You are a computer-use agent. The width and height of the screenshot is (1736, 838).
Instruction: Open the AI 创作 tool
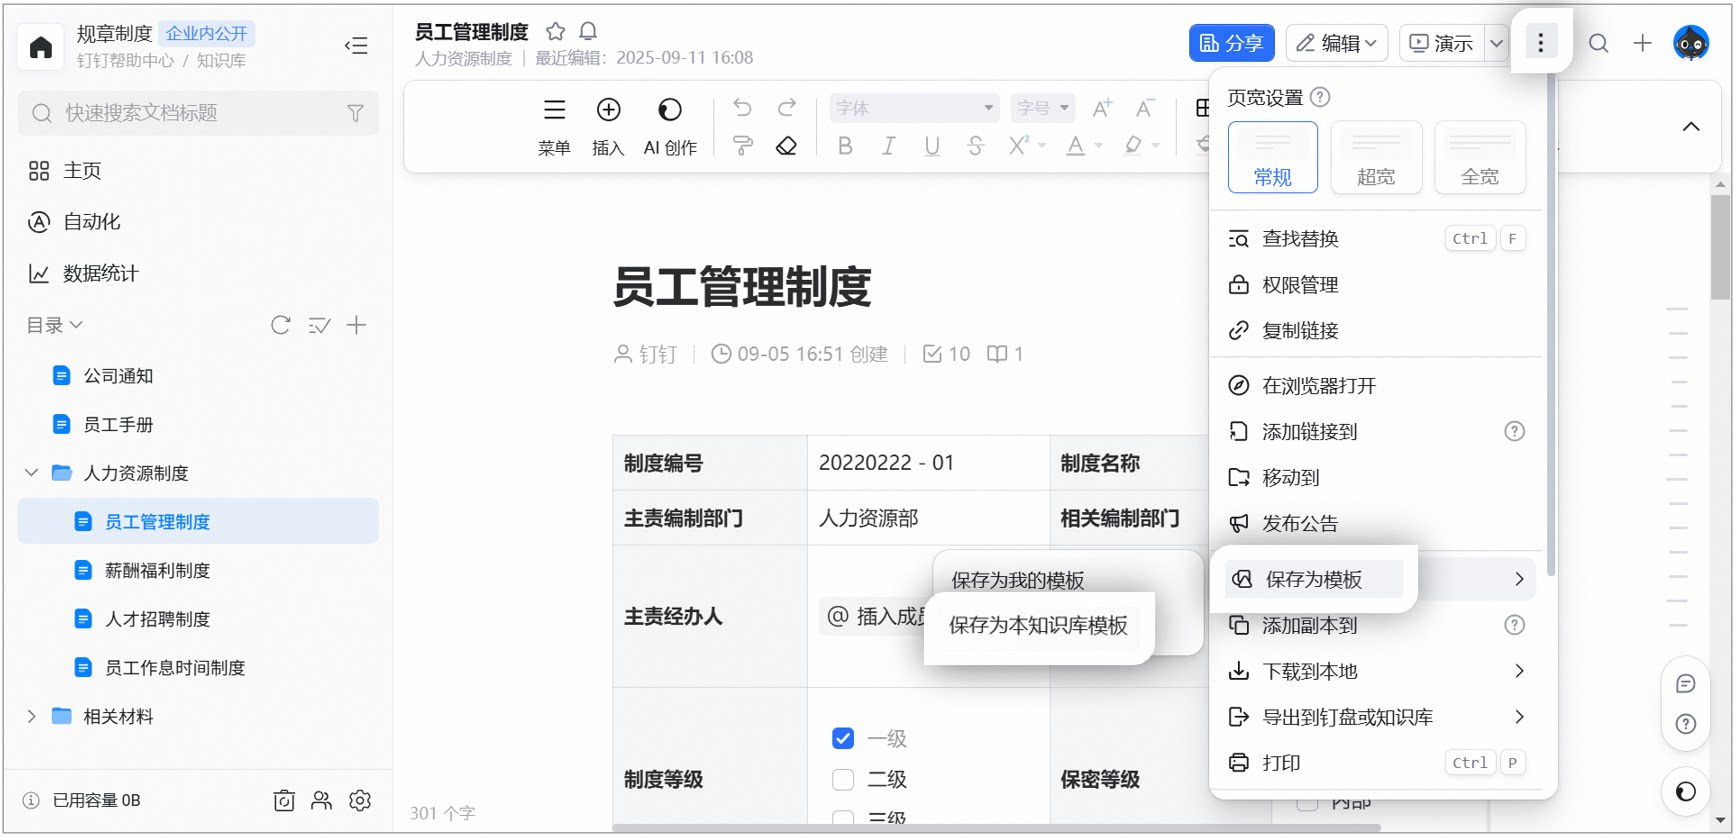coord(670,127)
